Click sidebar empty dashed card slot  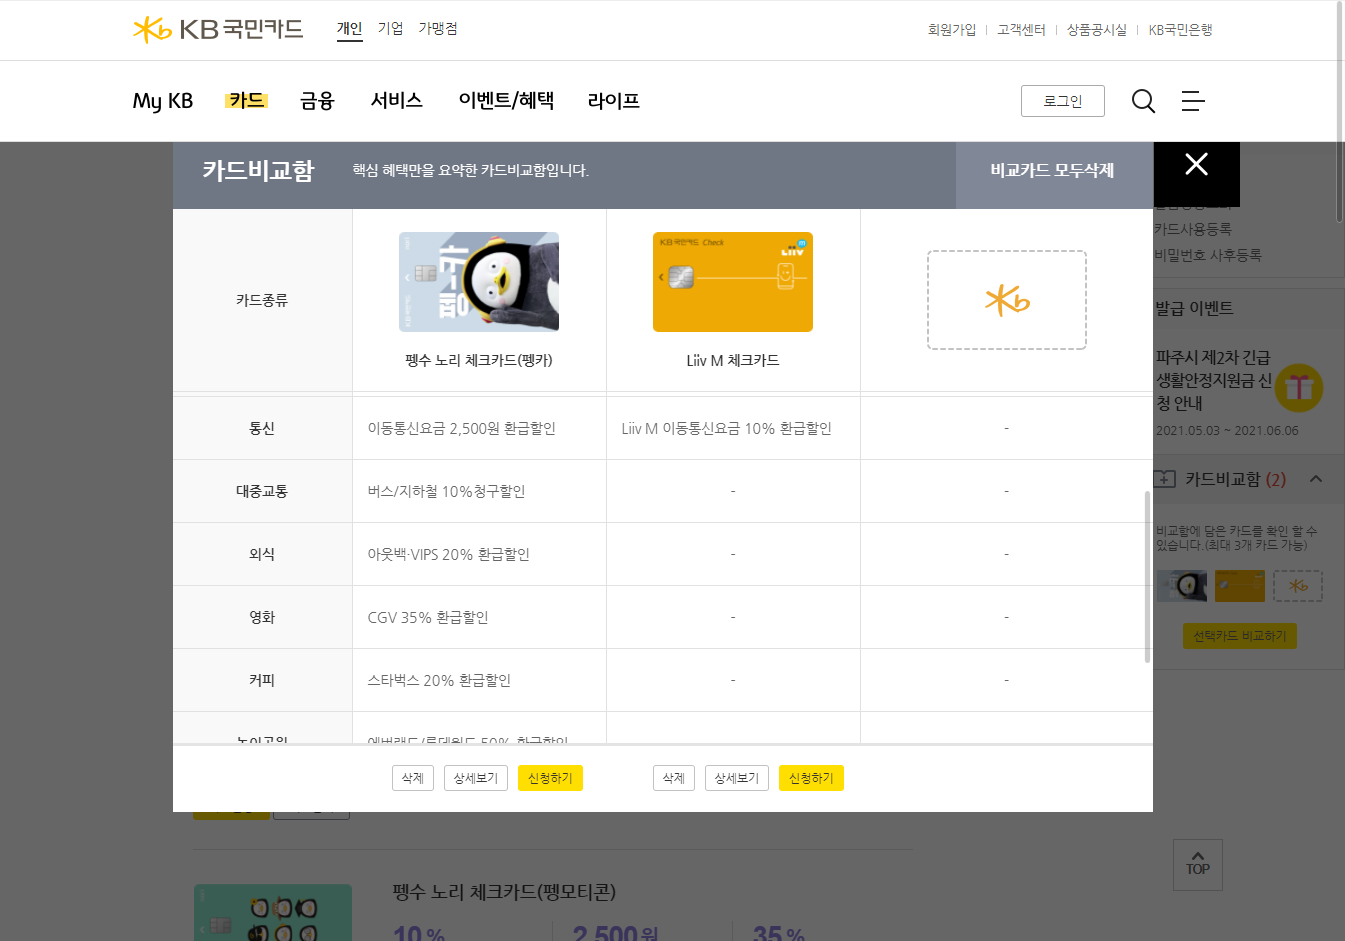(x=1298, y=586)
